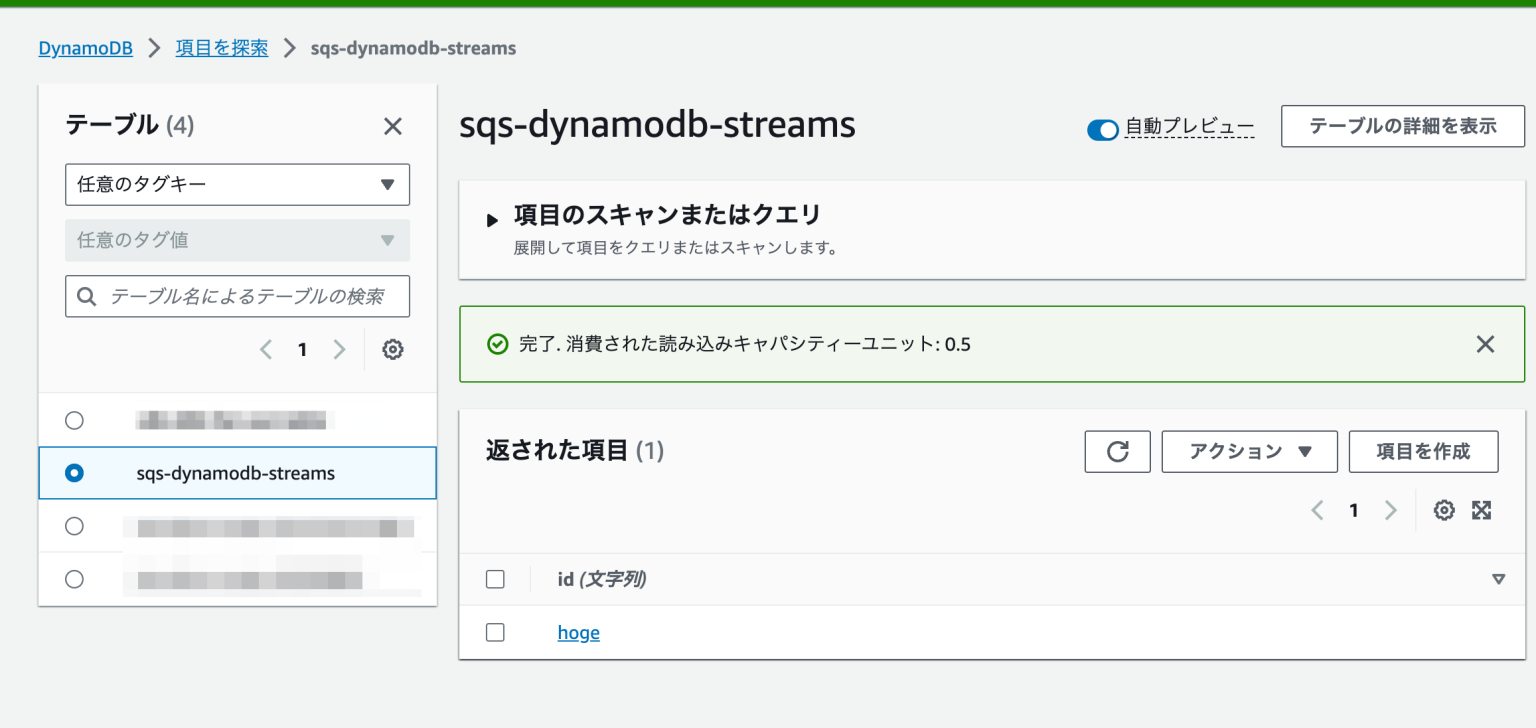Open the hoge item link

[x=578, y=632]
